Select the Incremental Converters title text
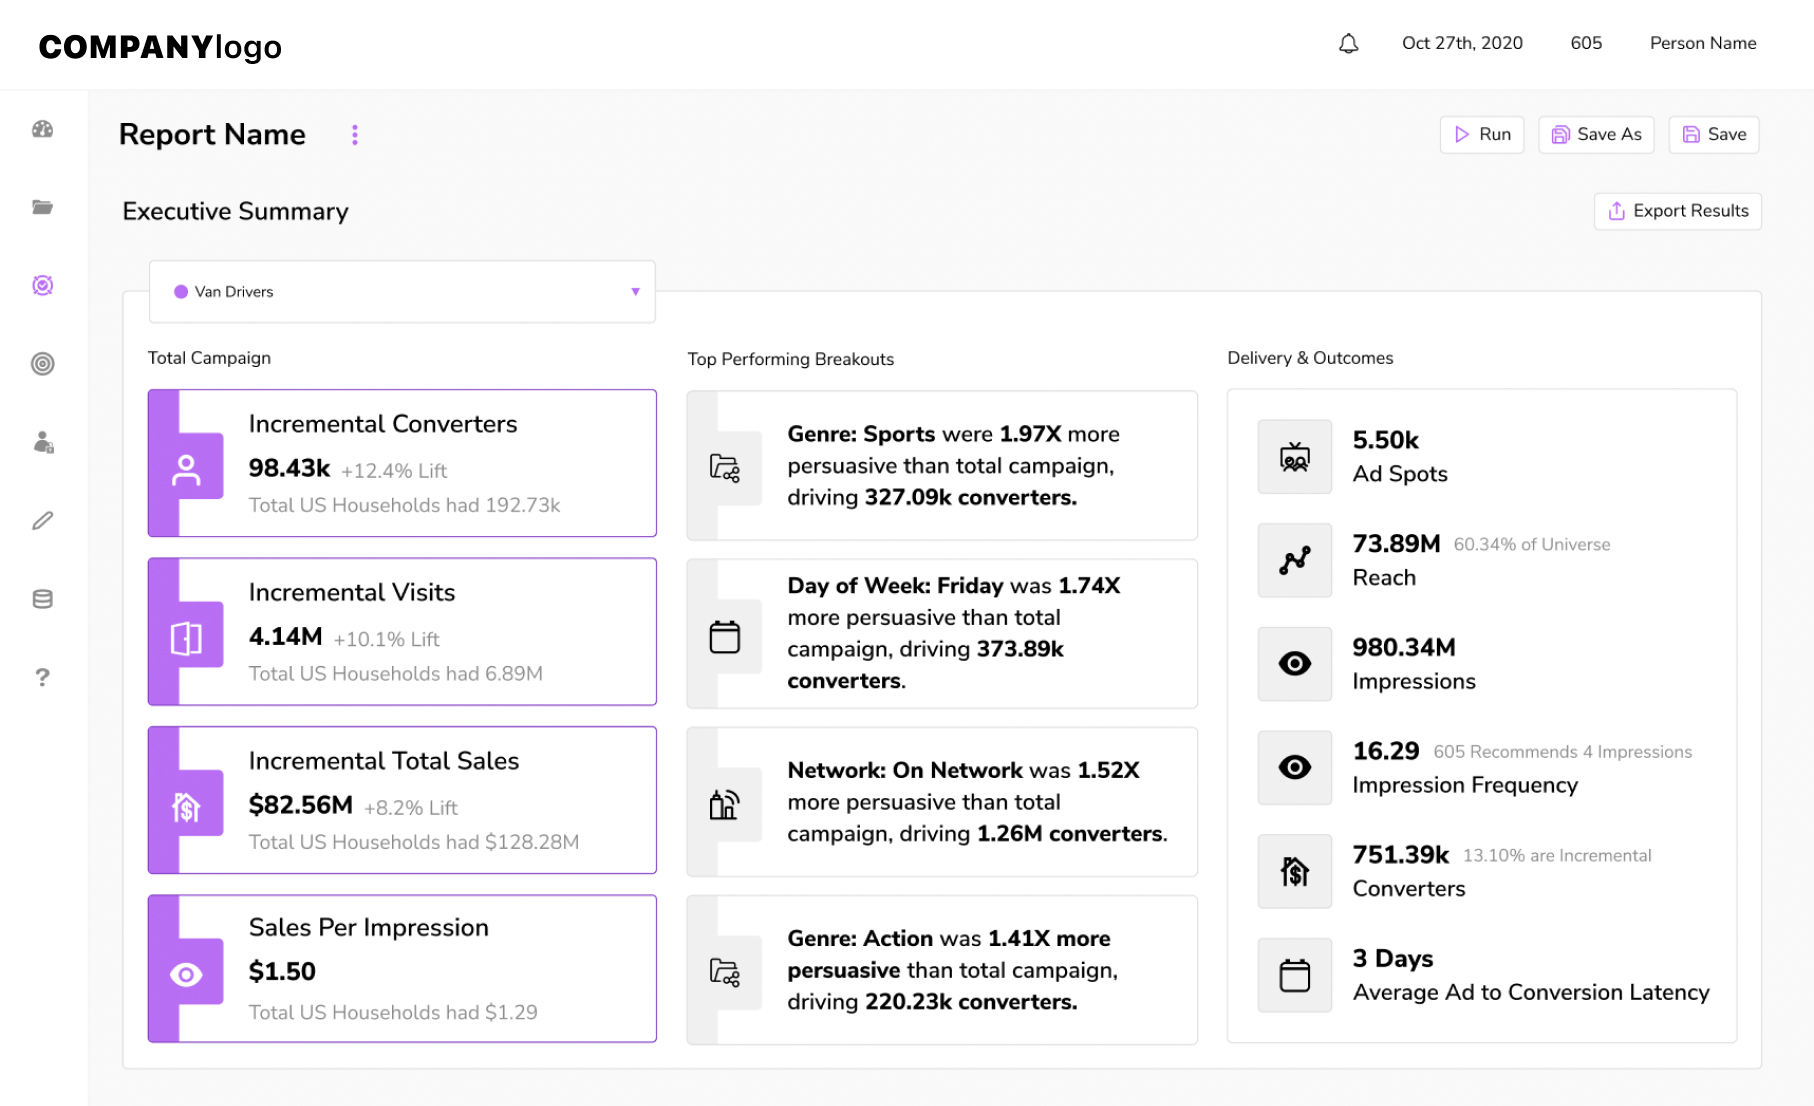 pyautogui.click(x=383, y=424)
